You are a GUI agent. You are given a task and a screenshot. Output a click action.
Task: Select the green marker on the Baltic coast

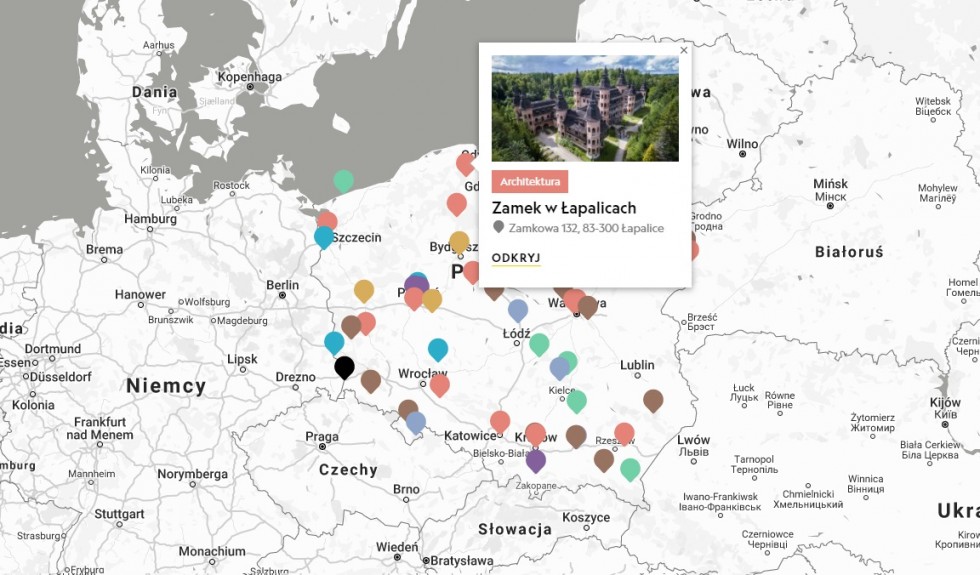343,181
